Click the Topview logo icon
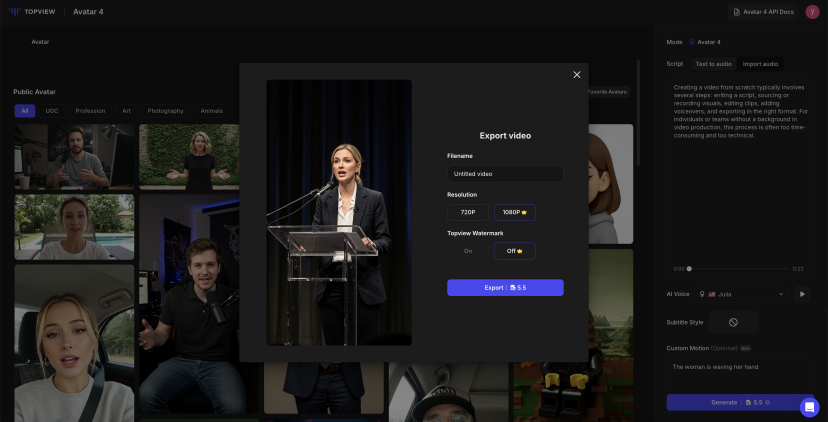The height and width of the screenshot is (422, 828). tap(15, 12)
